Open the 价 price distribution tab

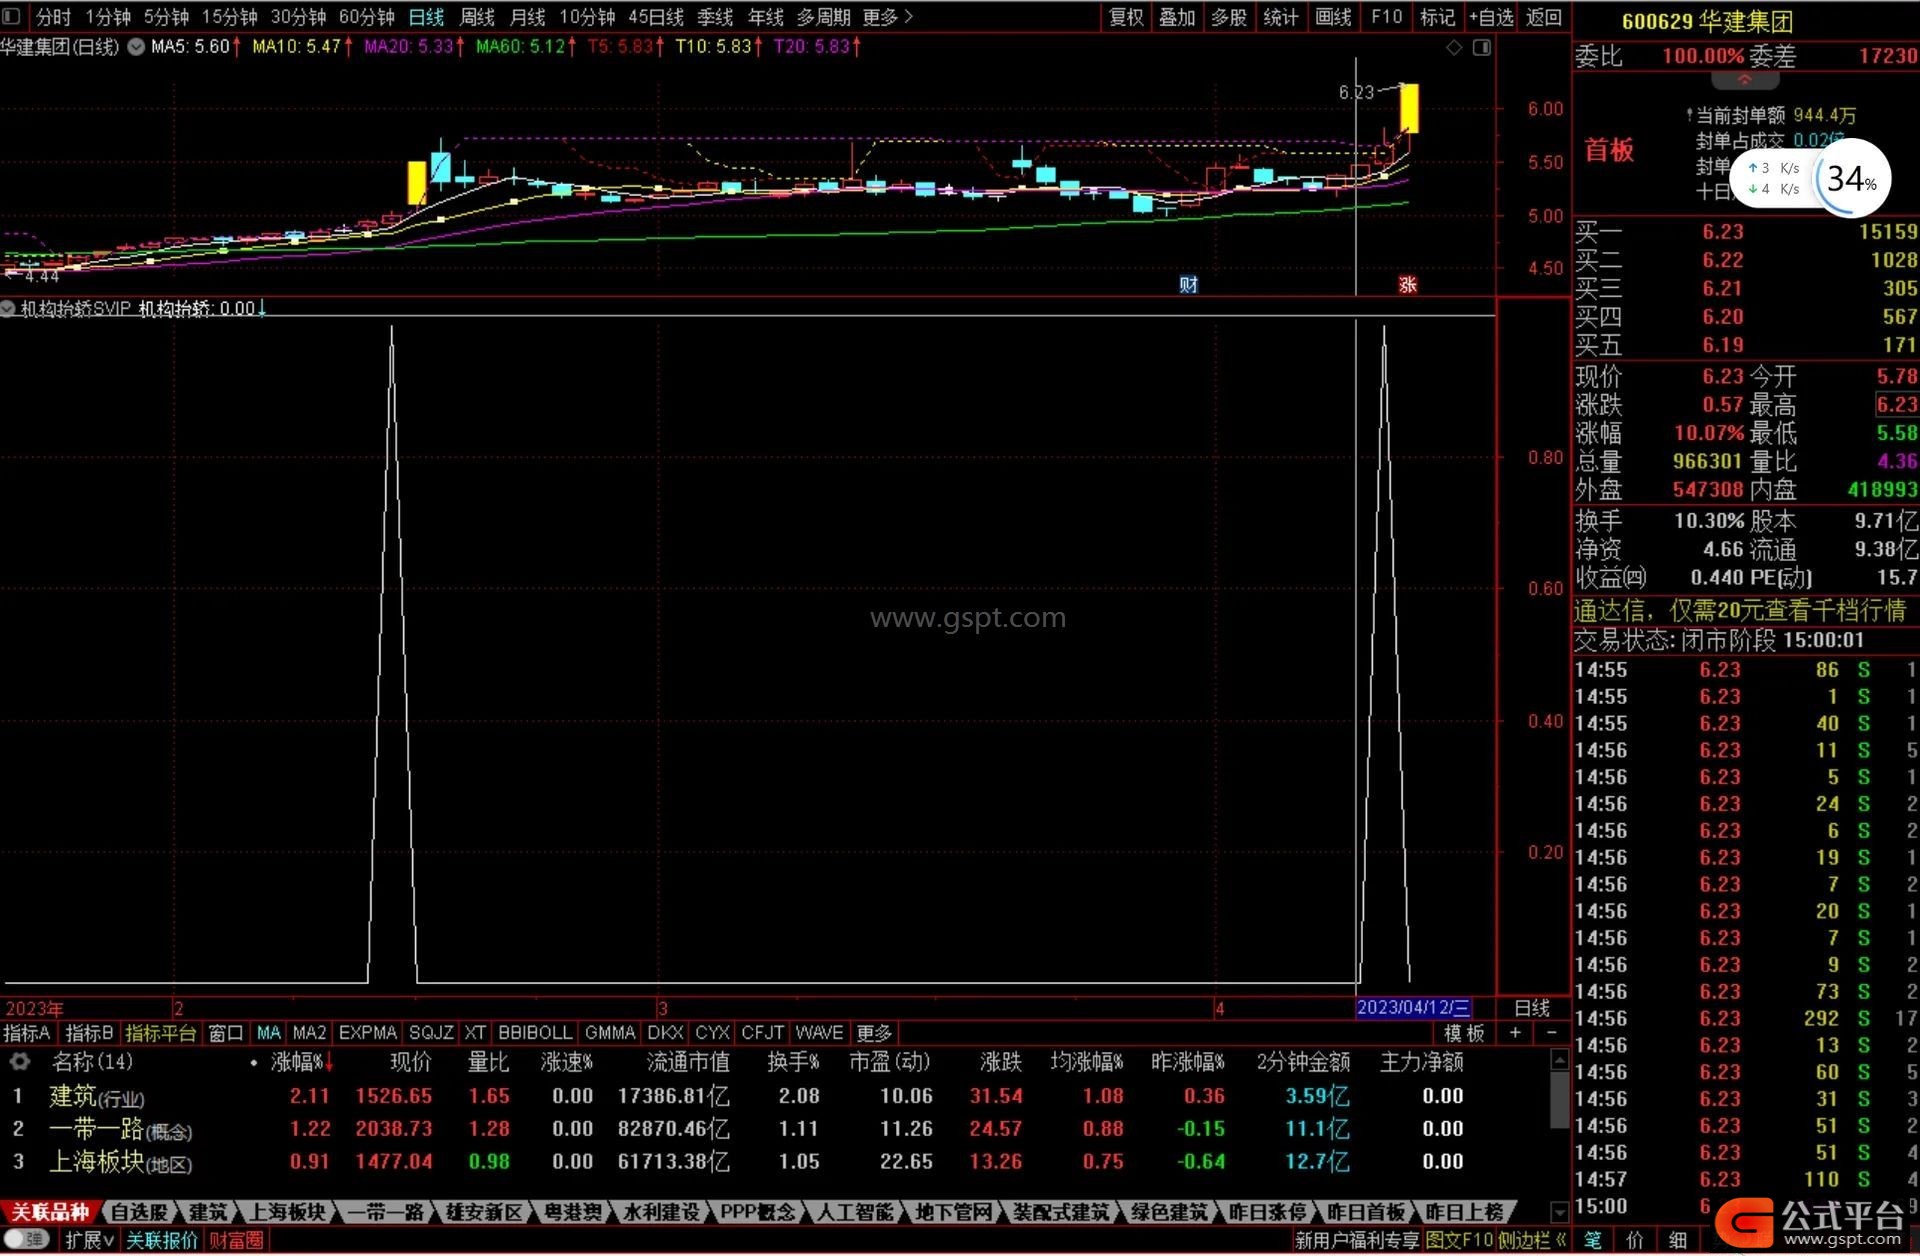[x=1635, y=1241]
